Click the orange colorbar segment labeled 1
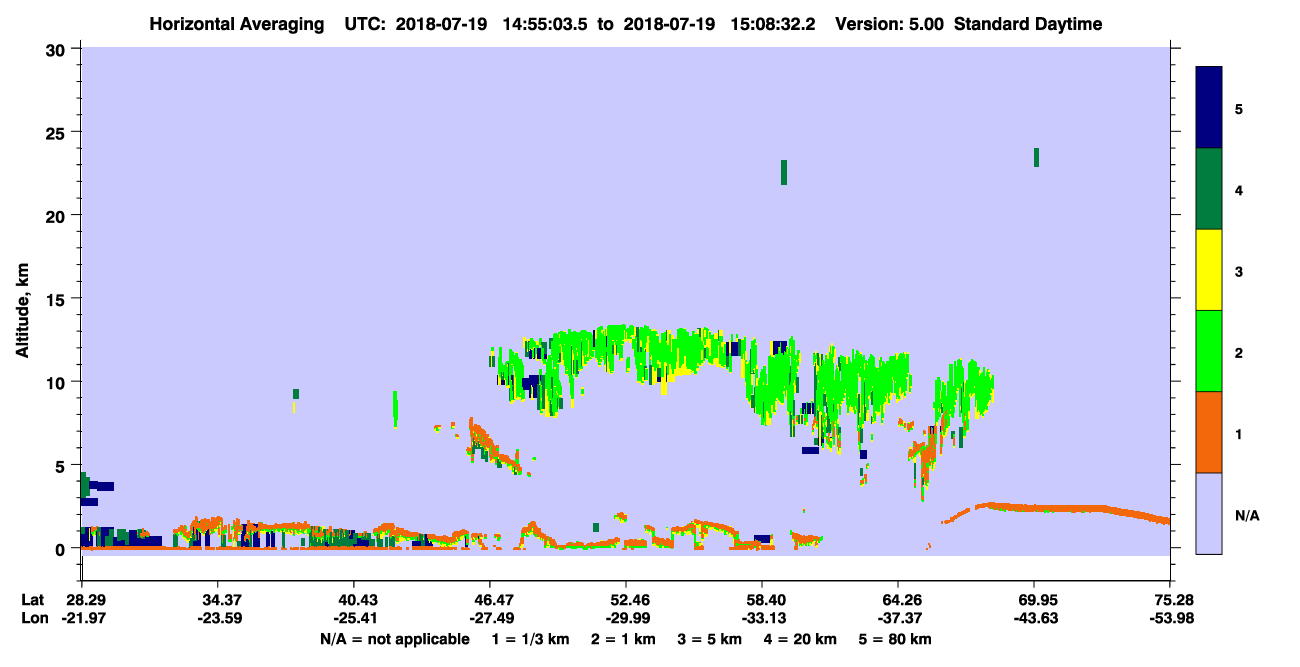The image size is (1300, 667). coord(1209,432)
